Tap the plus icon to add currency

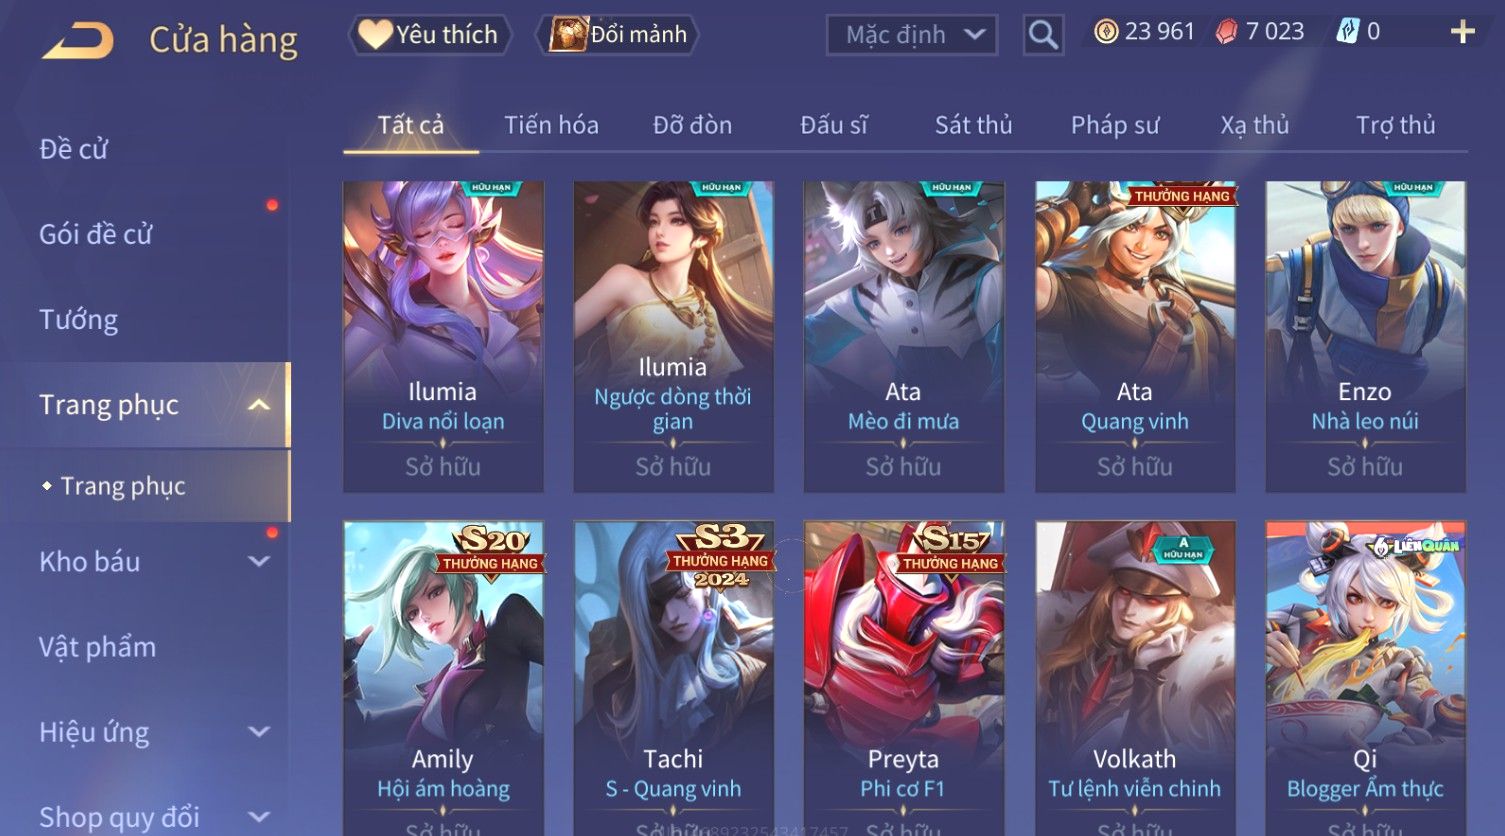[1463, 32]
